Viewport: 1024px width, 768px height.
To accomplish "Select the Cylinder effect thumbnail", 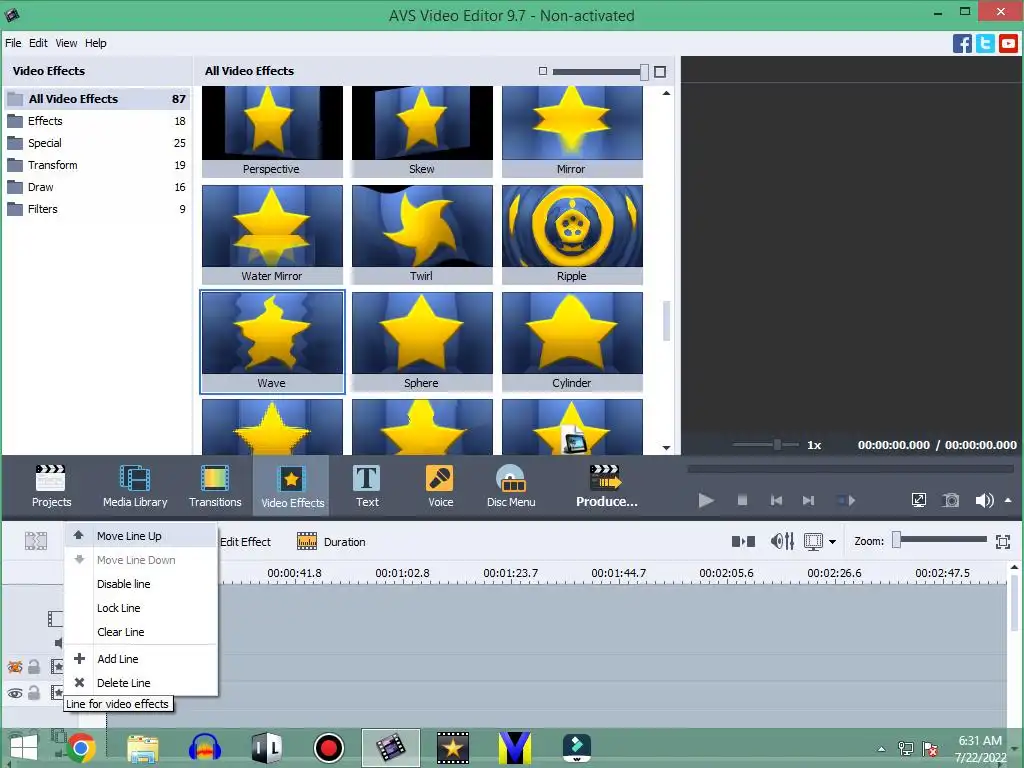I will pyautogui.click(x=572, y=342).
